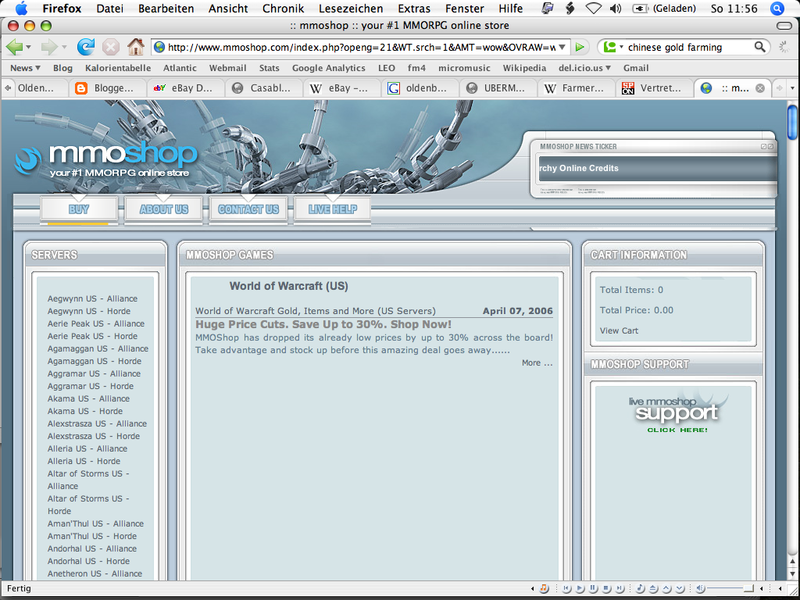Click the AirPort Wi-Fi status icon
Image resolution: width=800 pixels, height=600 pixels.
point(593,8)
